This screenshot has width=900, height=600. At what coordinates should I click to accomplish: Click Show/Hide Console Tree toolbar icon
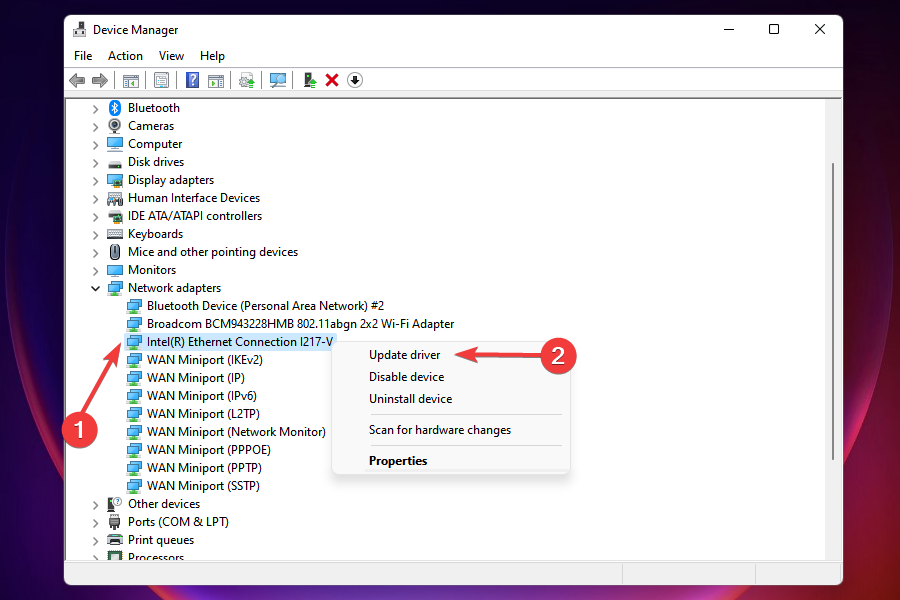tap(131, 80)
